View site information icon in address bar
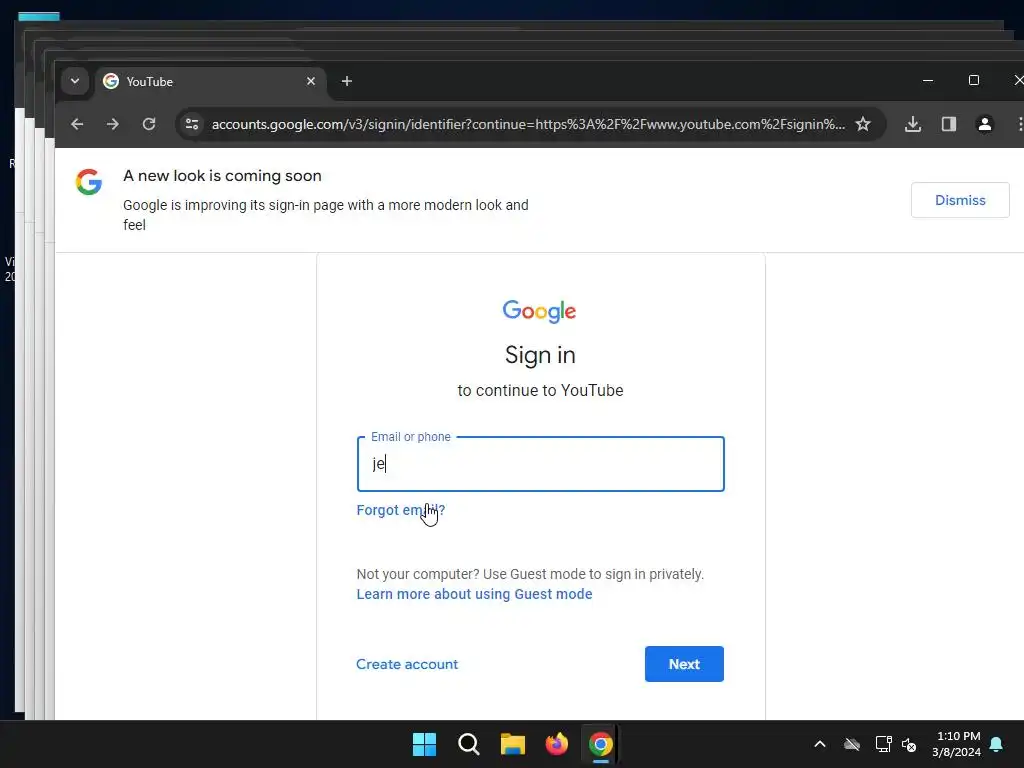1024x768 pixels. pos(191,124)
